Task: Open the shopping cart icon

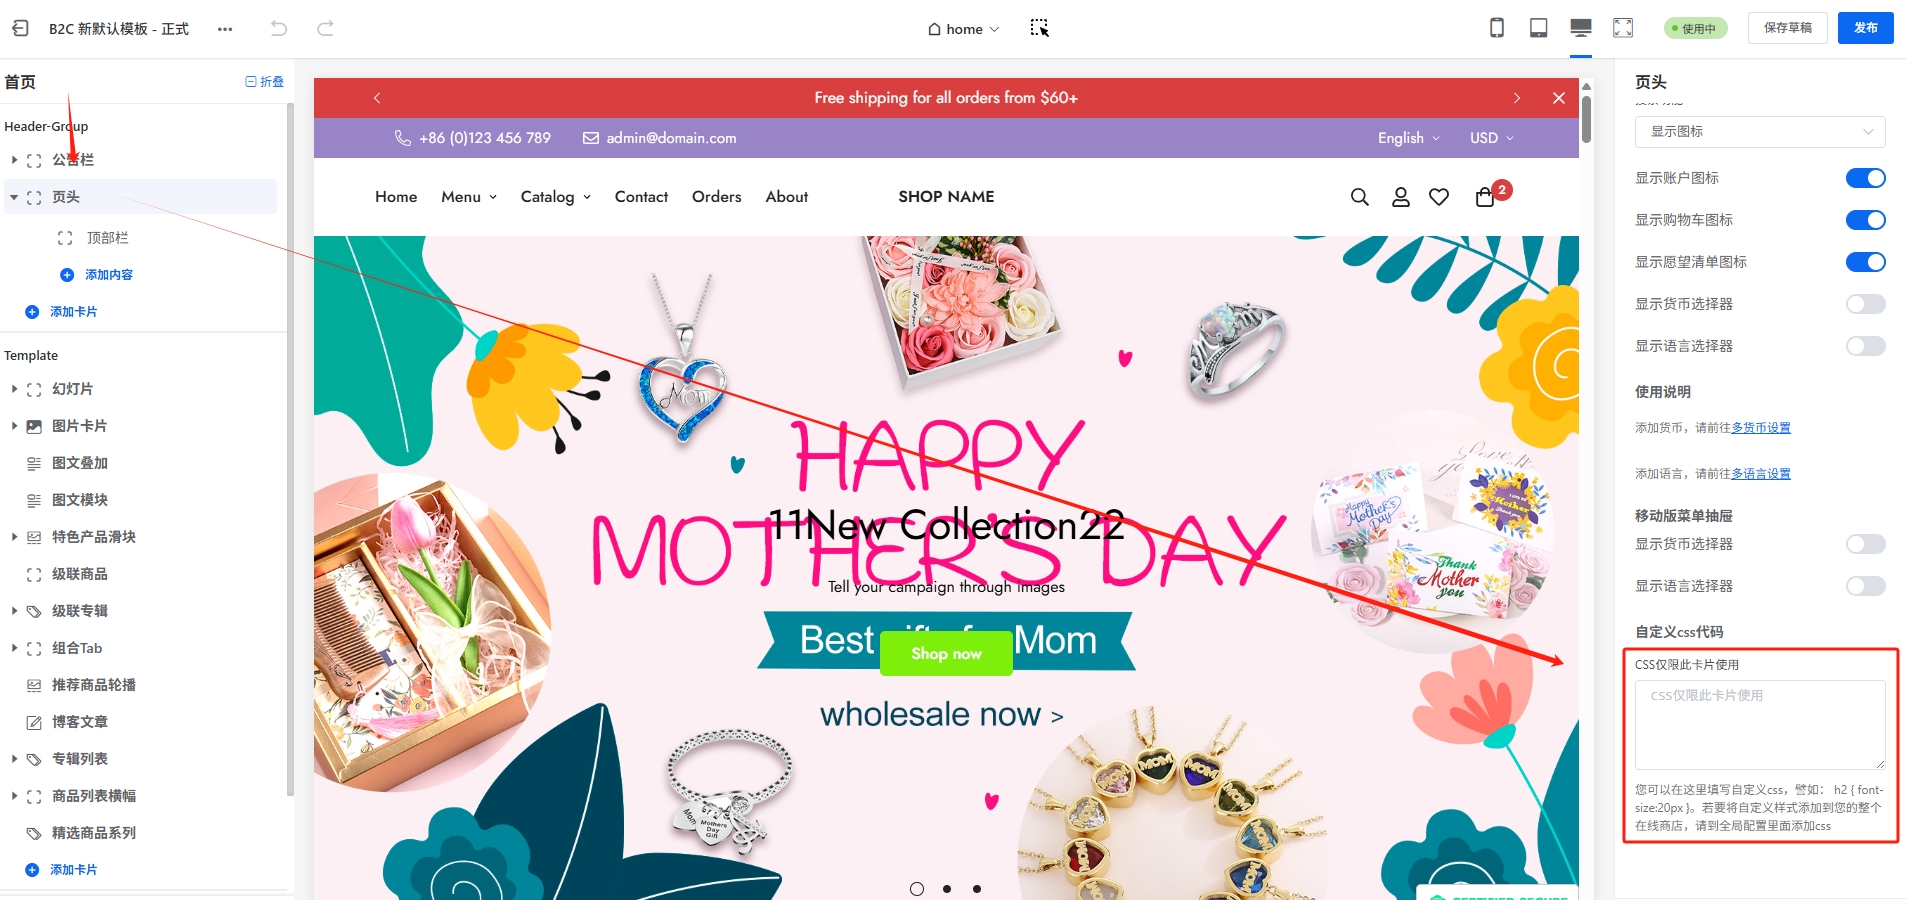Action: (x=1485, y=197)
